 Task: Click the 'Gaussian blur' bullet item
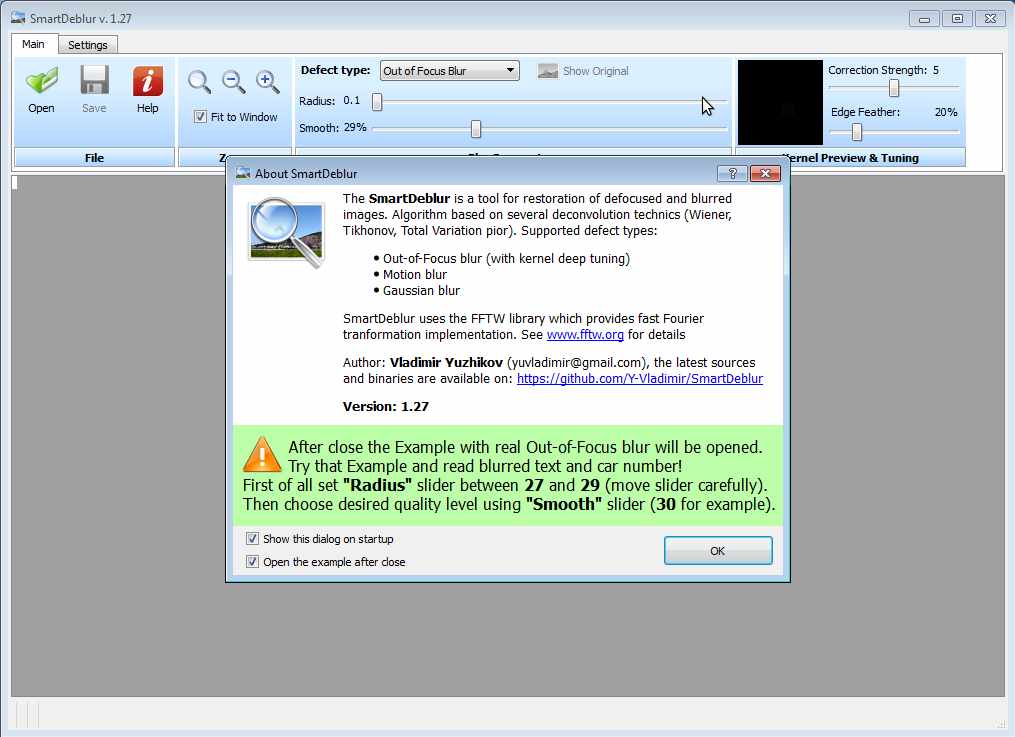click(x=421, y=291)
